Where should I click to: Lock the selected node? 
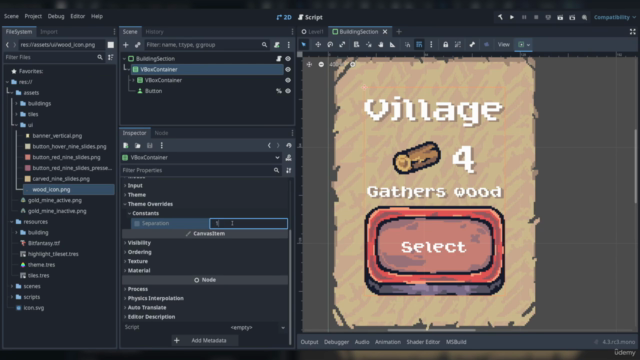tap(446, 44)
